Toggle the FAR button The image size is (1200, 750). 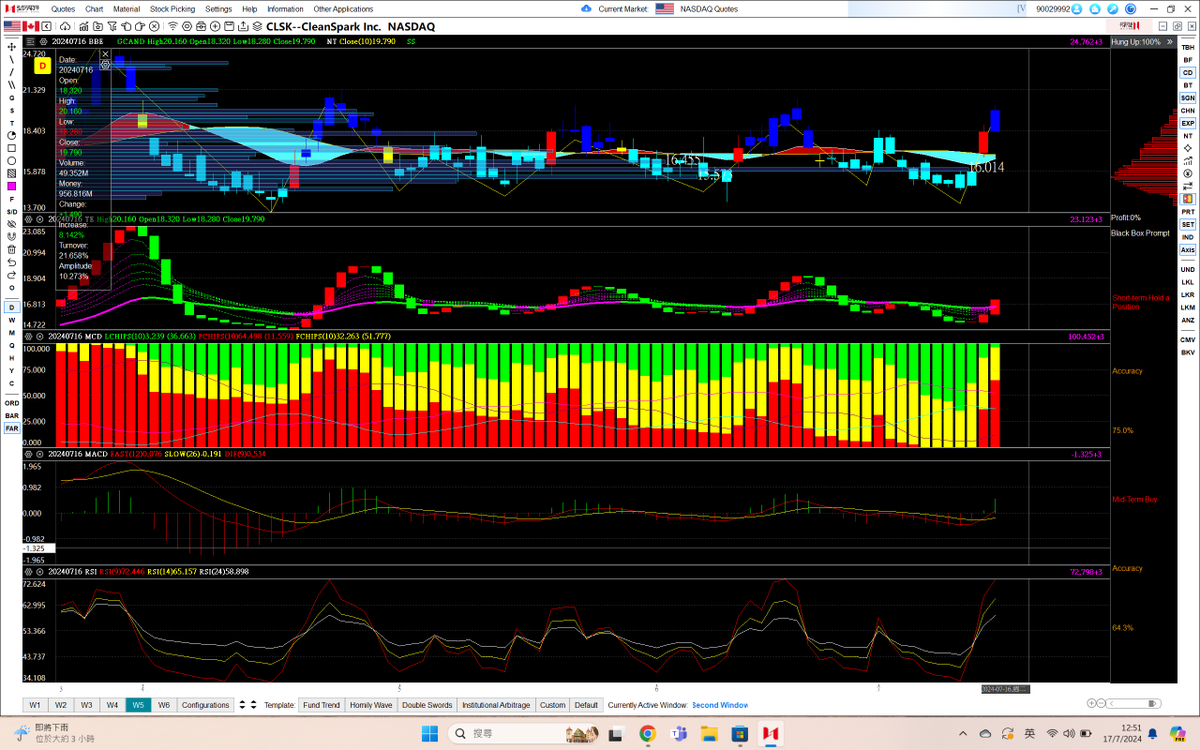(12, 428)
